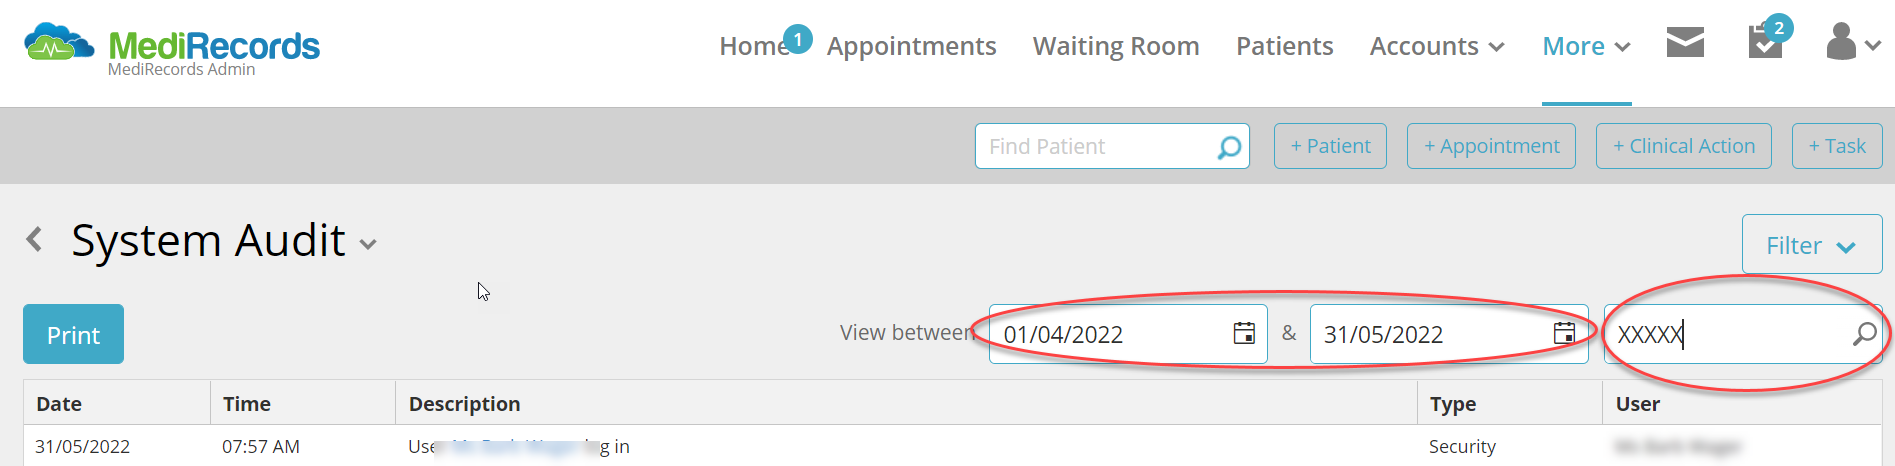Open the mail envelope icon
Screen dimensions: 1895x466
(1685, 42)
